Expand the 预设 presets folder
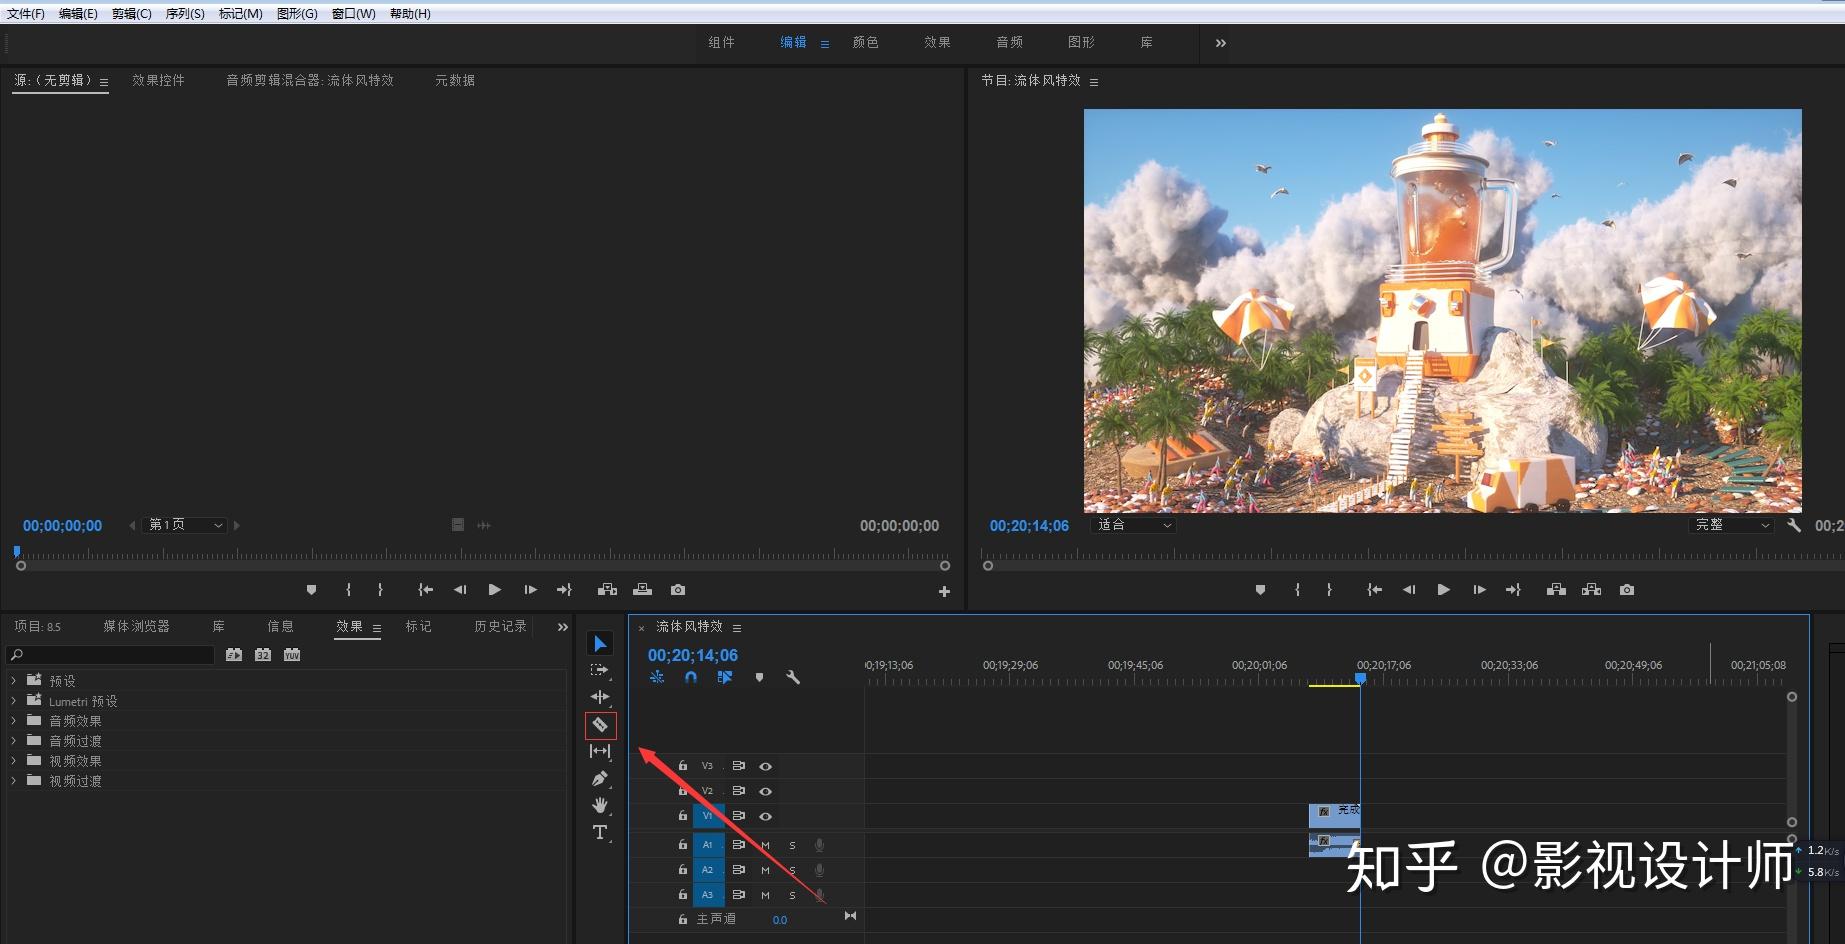Viewport: 1845px width, 944px height. click(14, 681)
